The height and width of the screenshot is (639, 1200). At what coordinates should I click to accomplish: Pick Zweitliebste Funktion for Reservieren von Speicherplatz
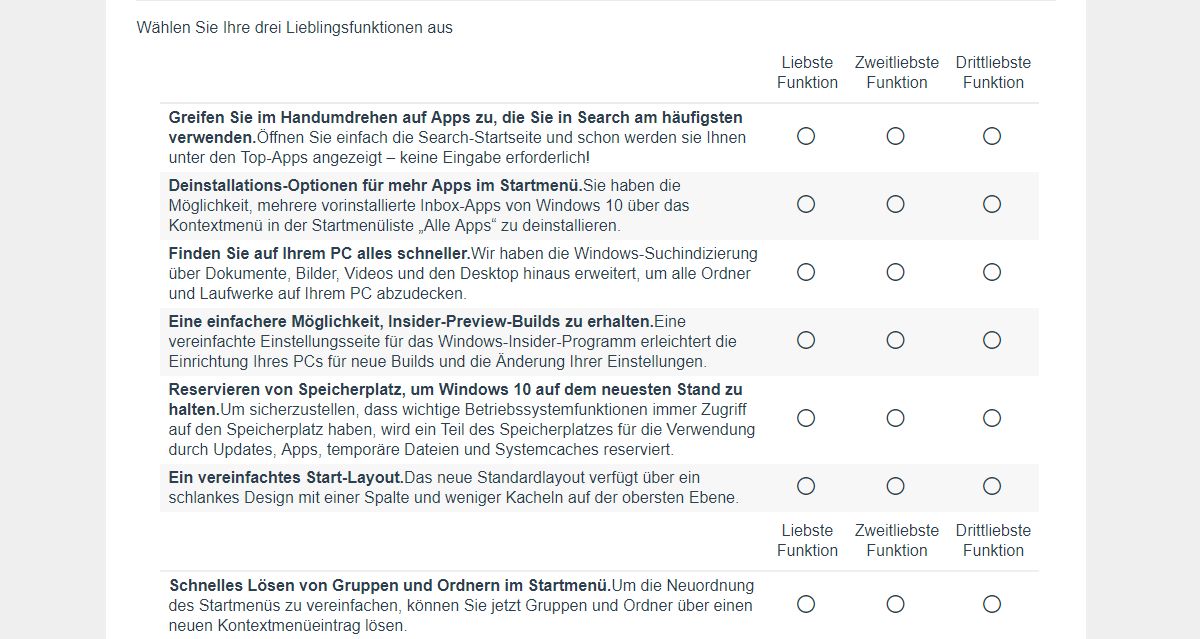click(896, 418)
